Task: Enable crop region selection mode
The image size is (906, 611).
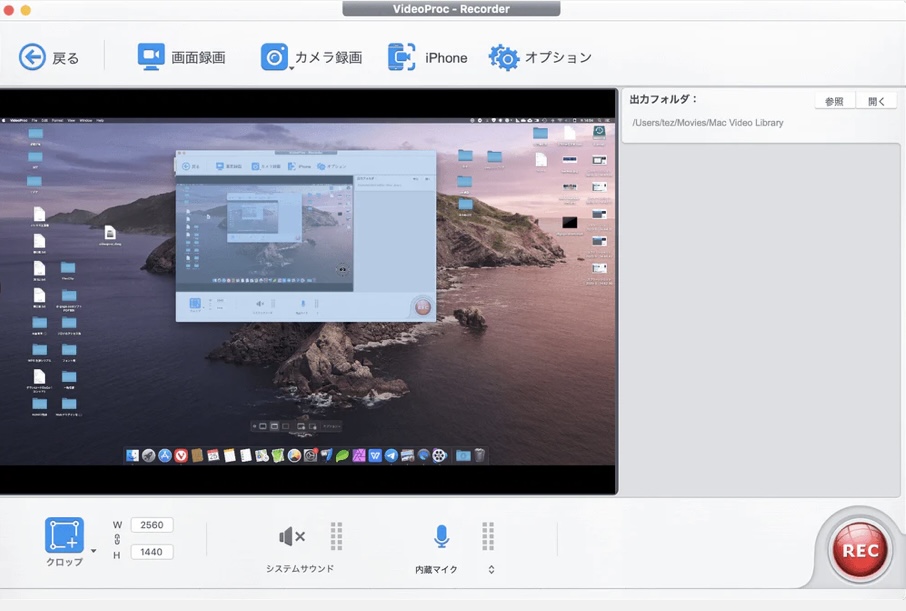Action: coord(63,536)
